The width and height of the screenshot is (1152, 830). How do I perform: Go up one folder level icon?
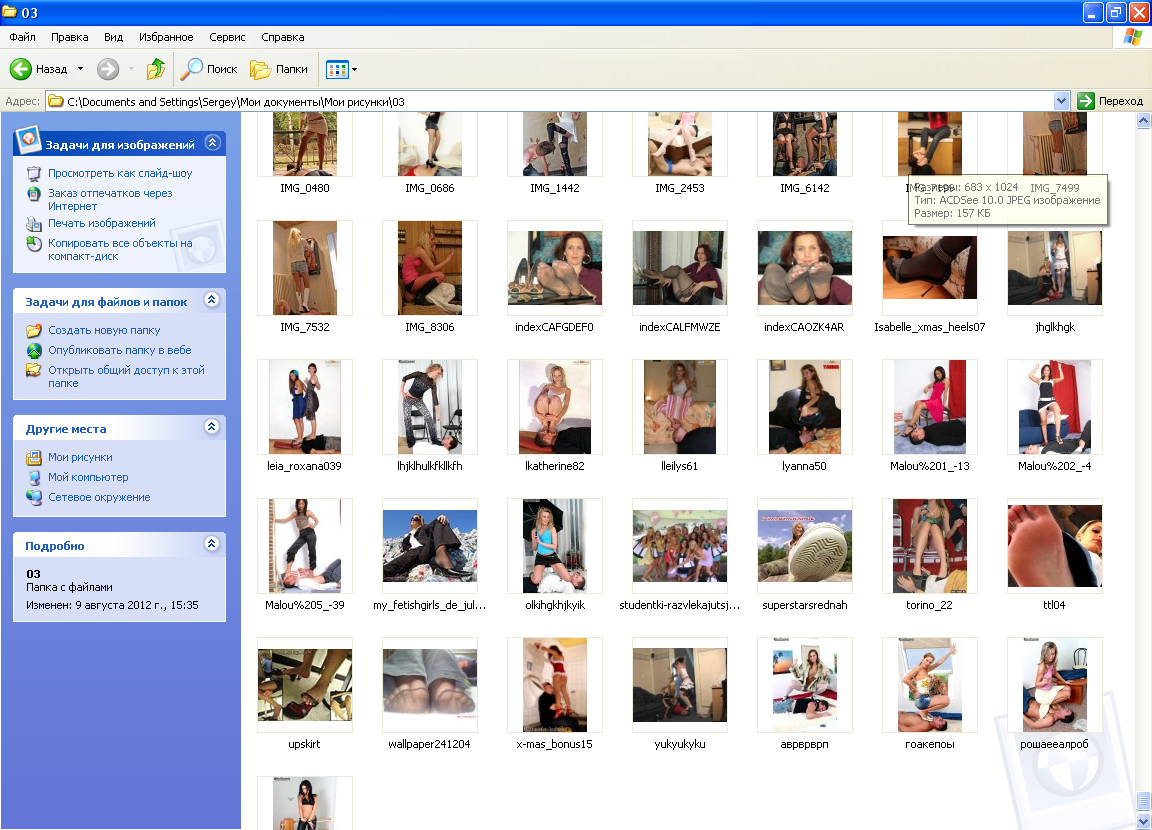(156, 69)
